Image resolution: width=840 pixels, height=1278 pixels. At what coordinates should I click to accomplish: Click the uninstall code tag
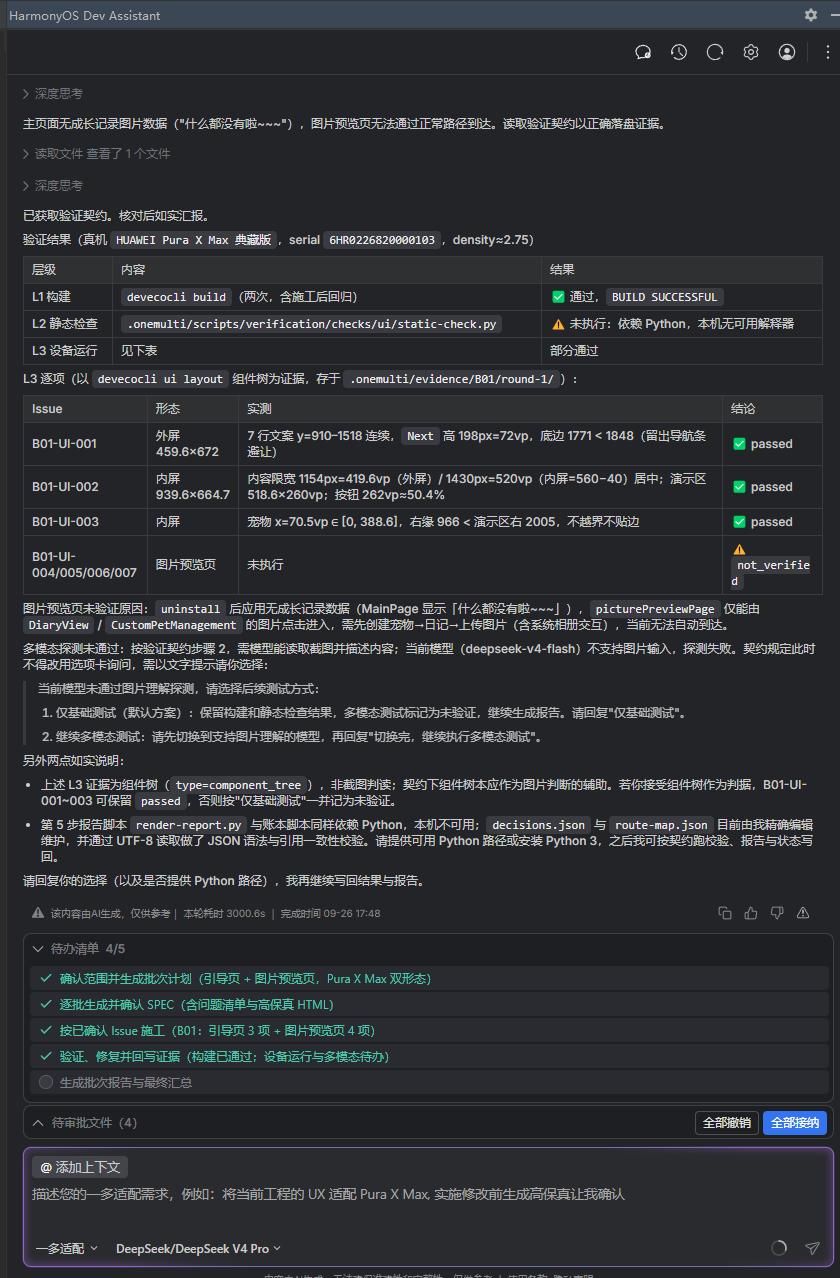click(x=189, y=609)
